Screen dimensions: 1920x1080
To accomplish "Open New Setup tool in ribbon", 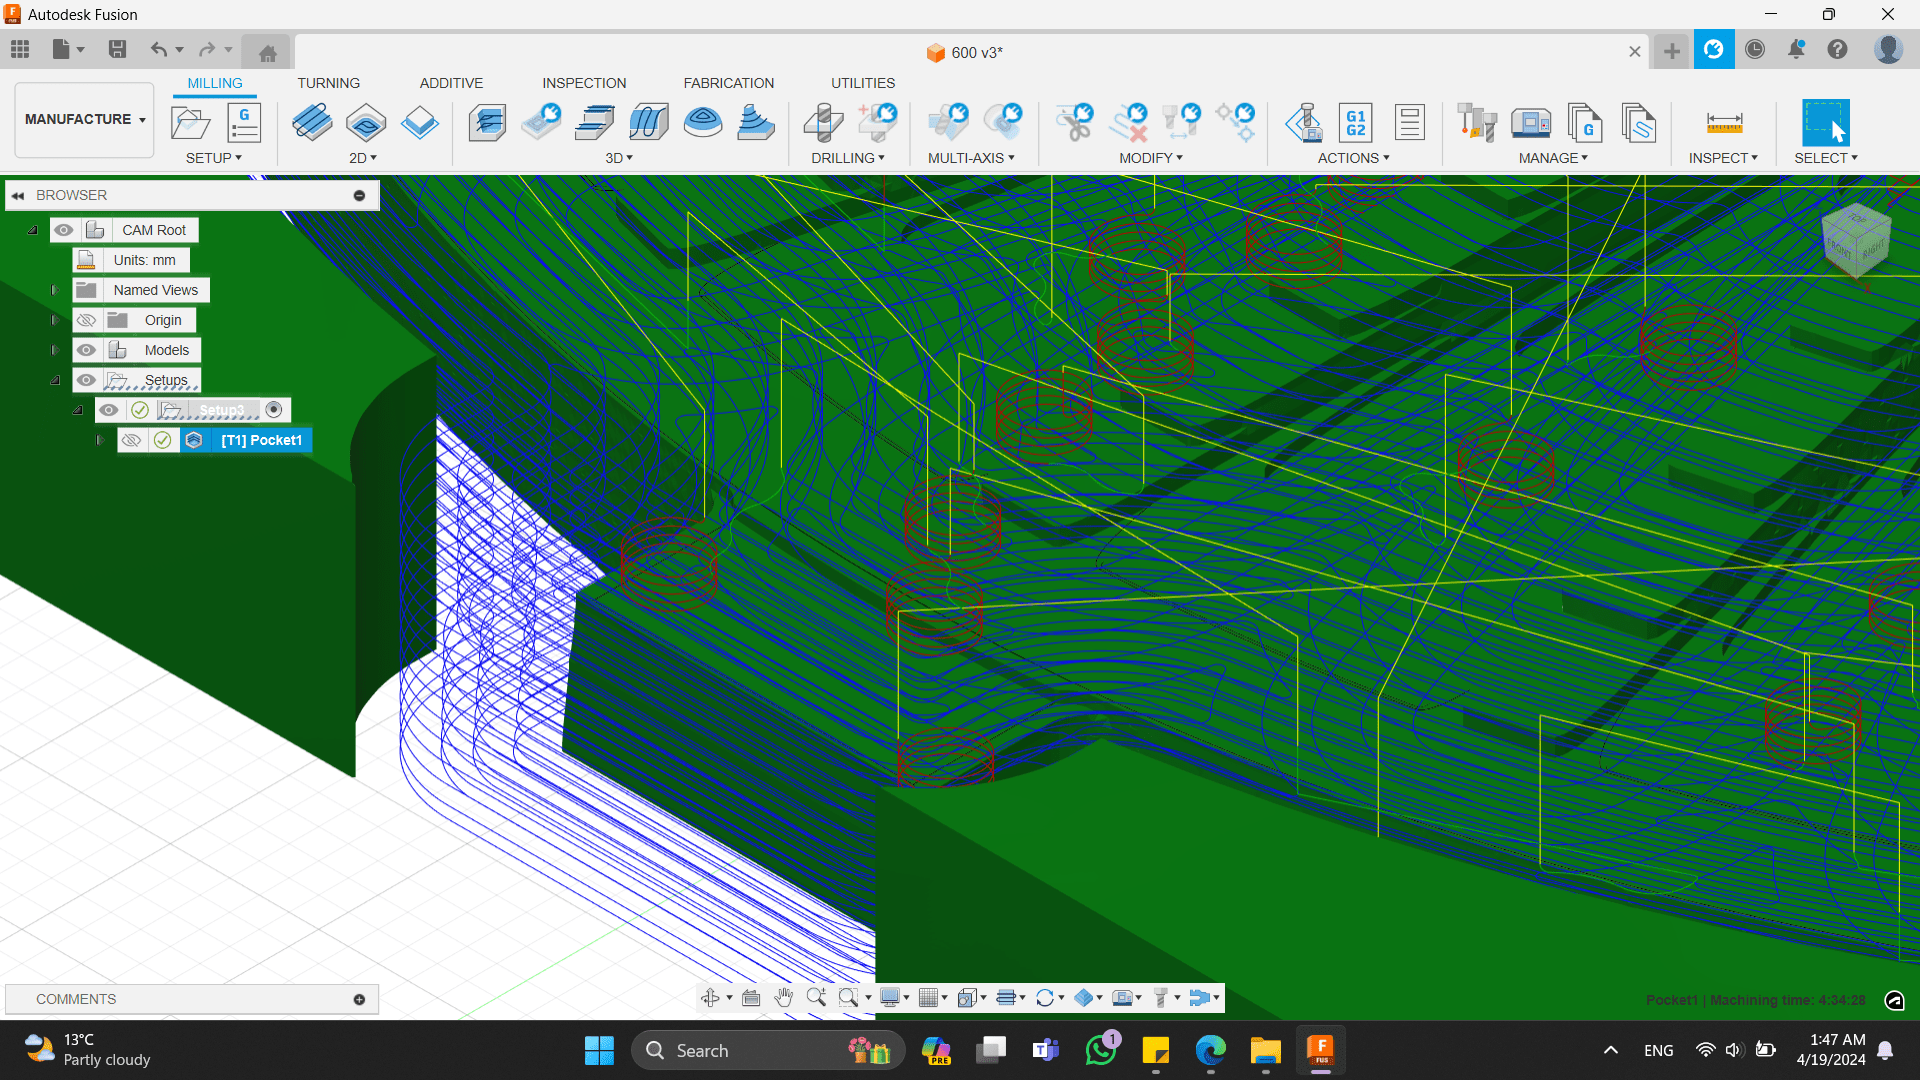I will pos(190,123).
